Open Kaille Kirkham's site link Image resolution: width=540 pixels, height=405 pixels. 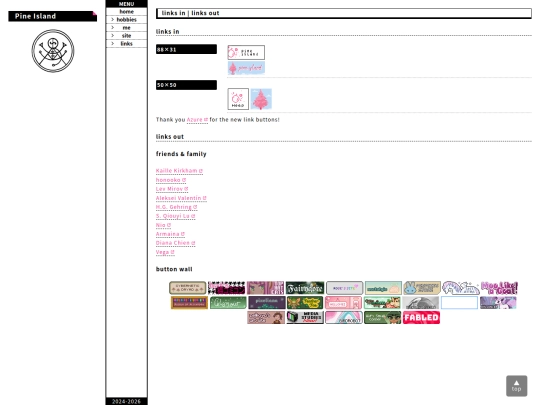179,171
